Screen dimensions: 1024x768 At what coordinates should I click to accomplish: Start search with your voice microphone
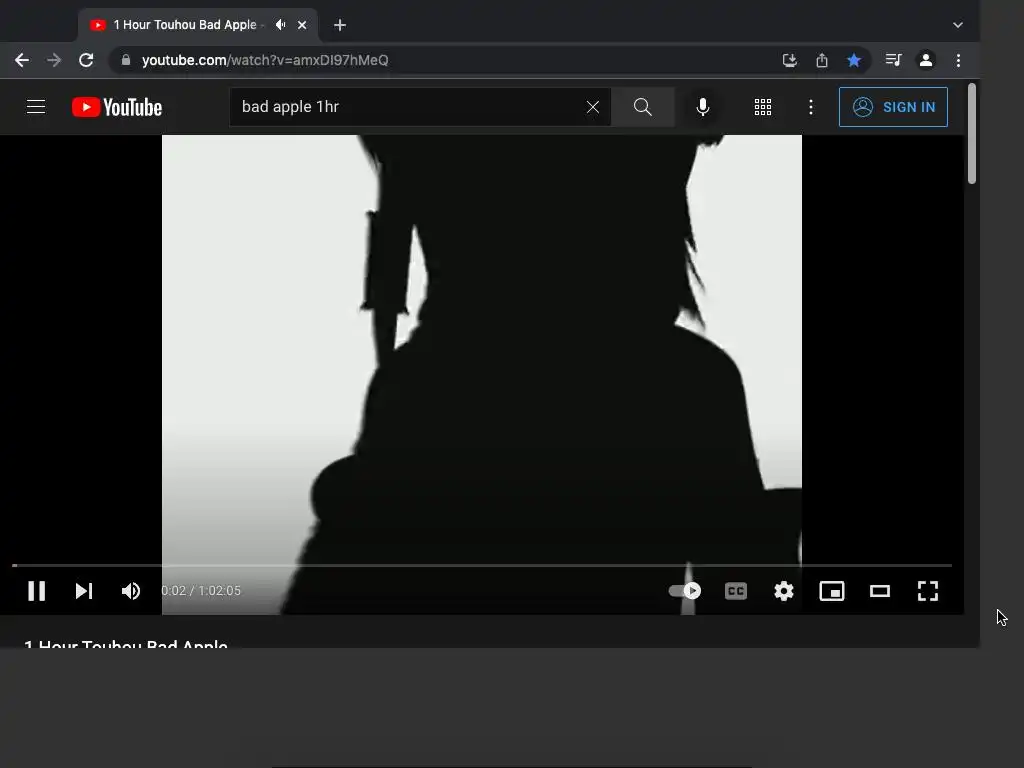click(703, 107)
